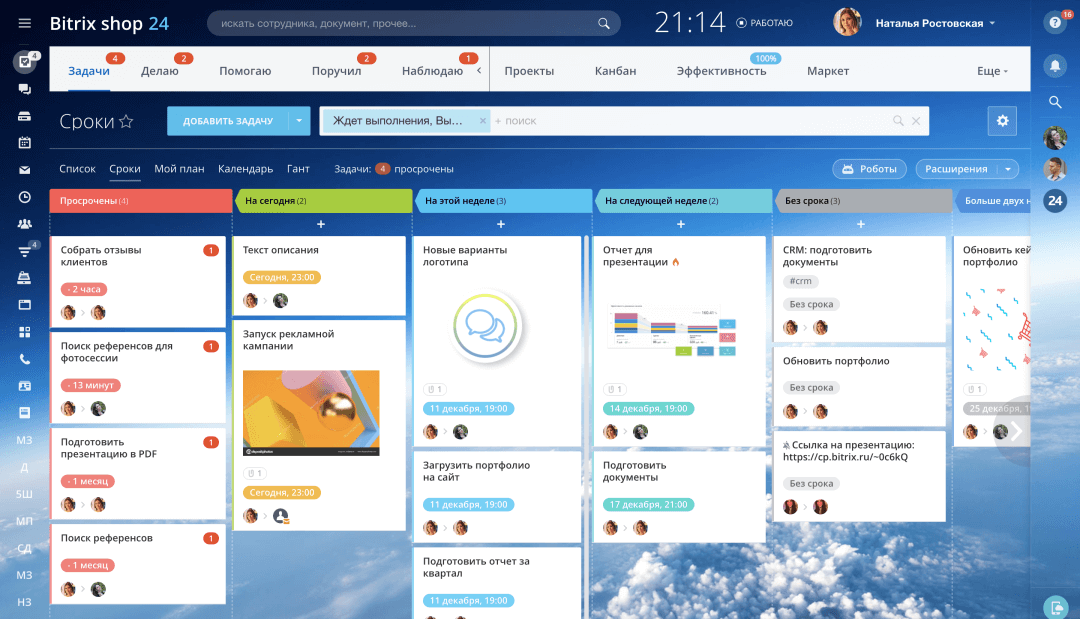The height and width of the screenshot is (619, 1080).
Task: Click the ДОБАВИТЬ ЗАДАЧУ button
Action: coord(228,120)
